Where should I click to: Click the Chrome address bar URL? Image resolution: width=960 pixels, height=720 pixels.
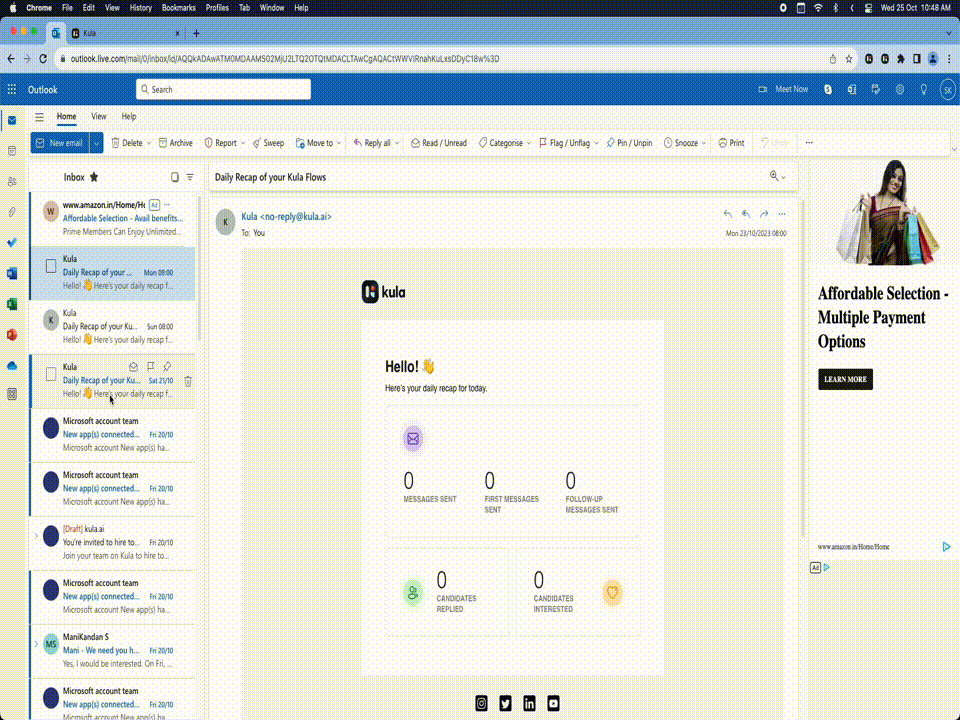[285, 59]
